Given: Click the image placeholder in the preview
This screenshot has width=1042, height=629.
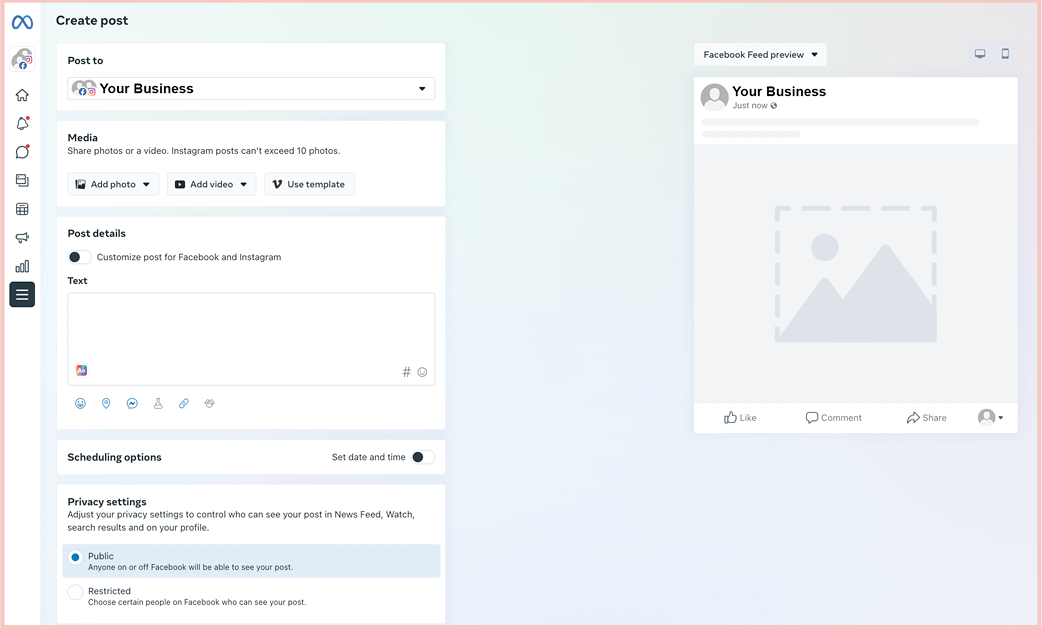Looking at the screenshot, I should (855, 274).
